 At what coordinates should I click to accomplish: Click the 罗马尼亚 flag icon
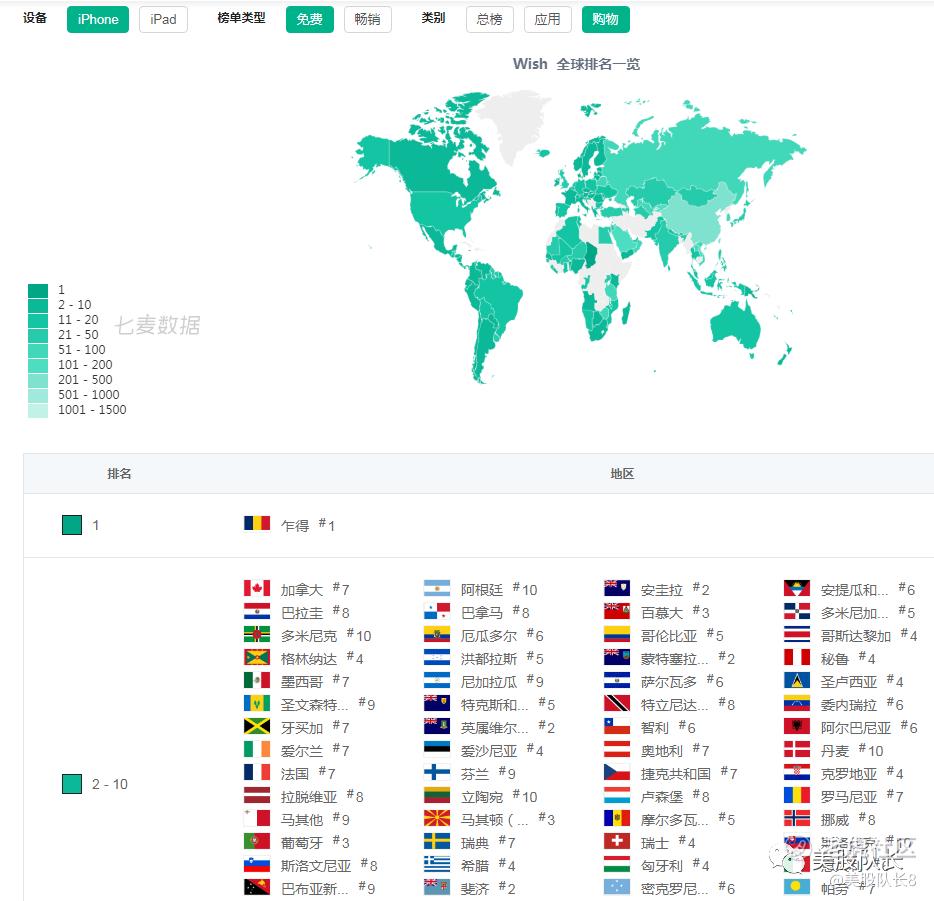point(797,795)
